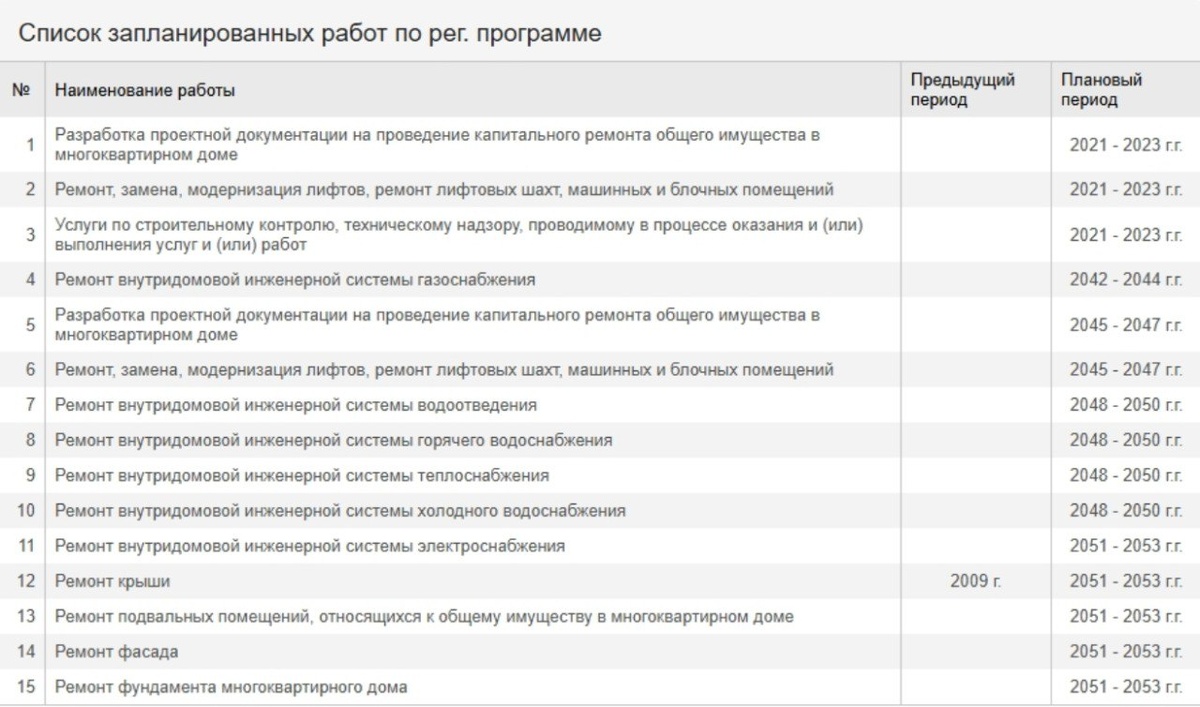
Task: Click 'Ремонт внутридомовой инженерной системы газоснабжения'
Action: tap(295, 280)
